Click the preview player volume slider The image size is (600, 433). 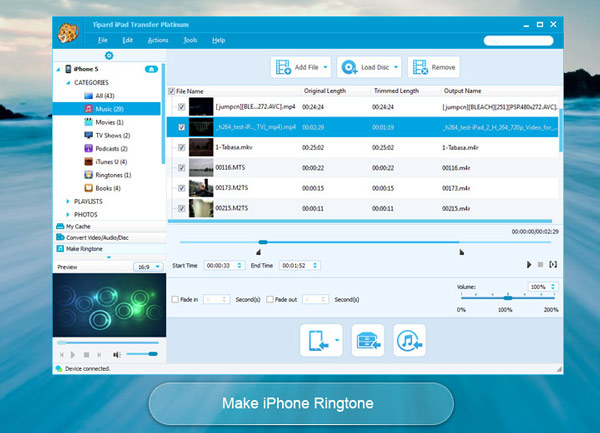(x=142, y=354)
